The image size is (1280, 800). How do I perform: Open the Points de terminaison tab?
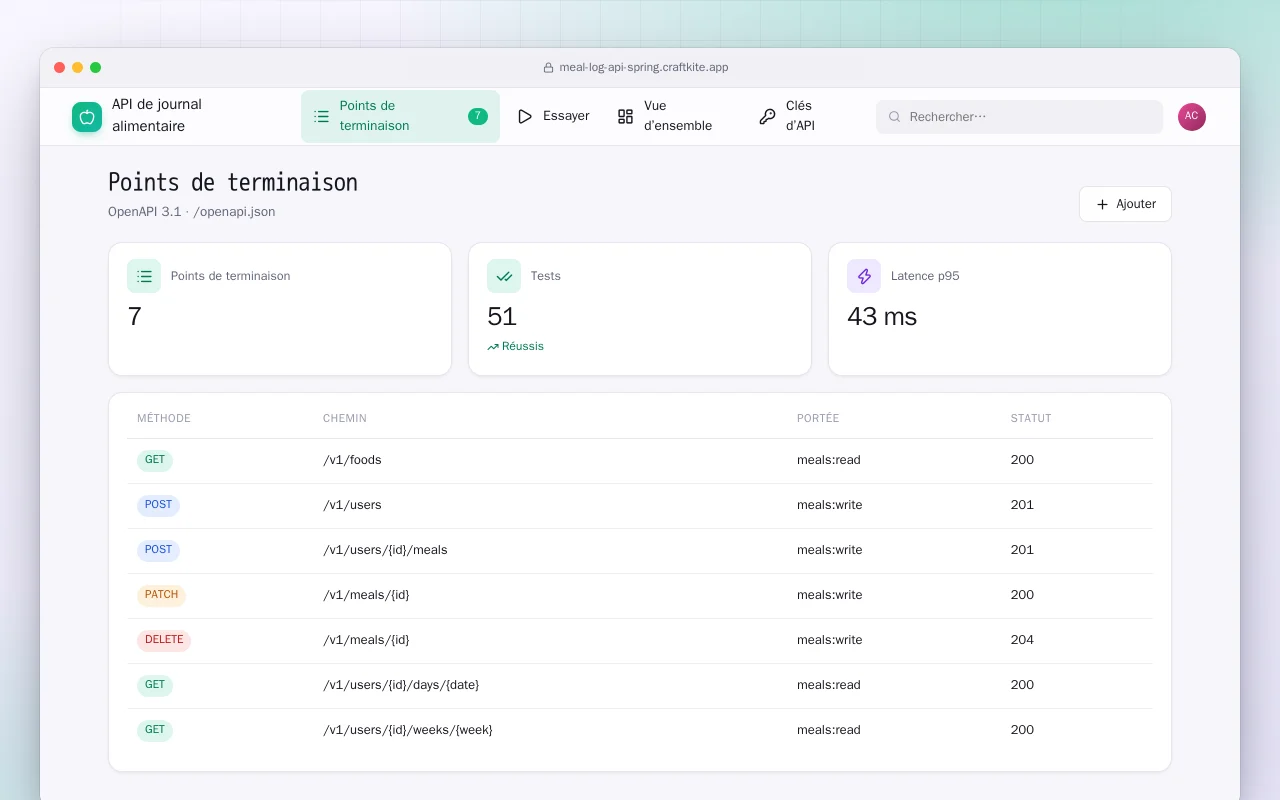tap(400, 117)
